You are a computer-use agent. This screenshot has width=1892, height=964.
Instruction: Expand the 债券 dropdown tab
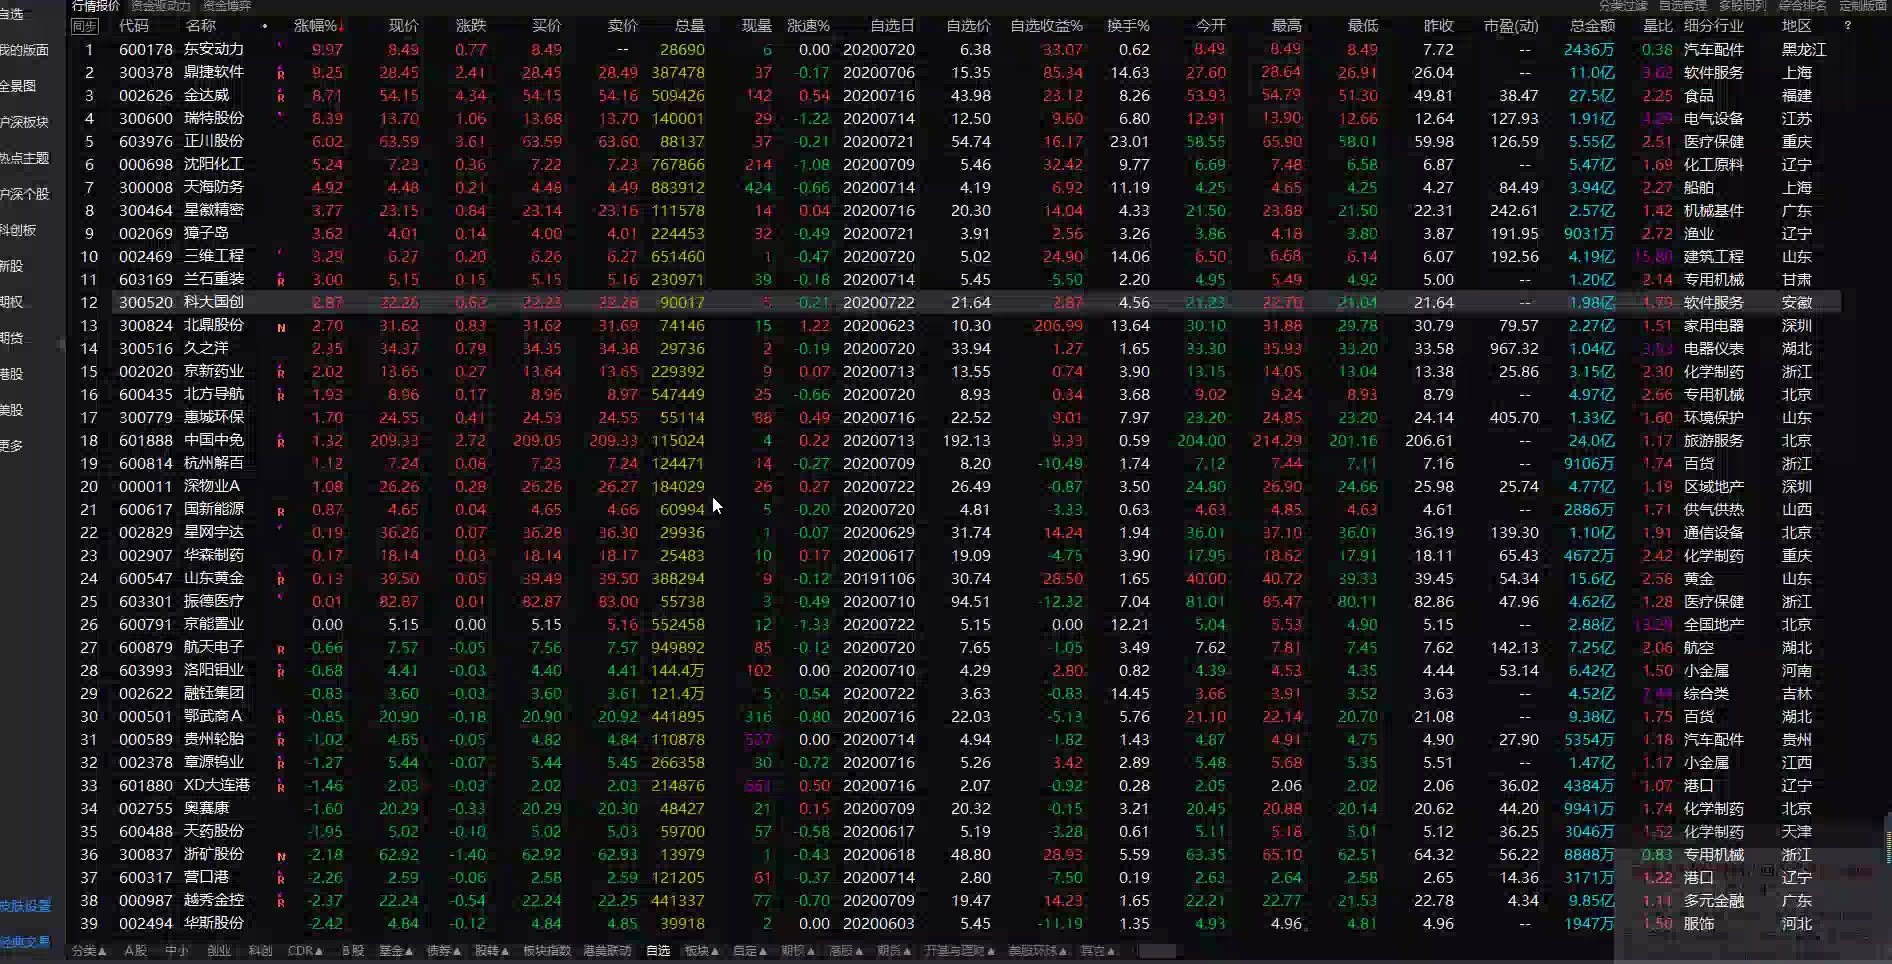point(444,951)
